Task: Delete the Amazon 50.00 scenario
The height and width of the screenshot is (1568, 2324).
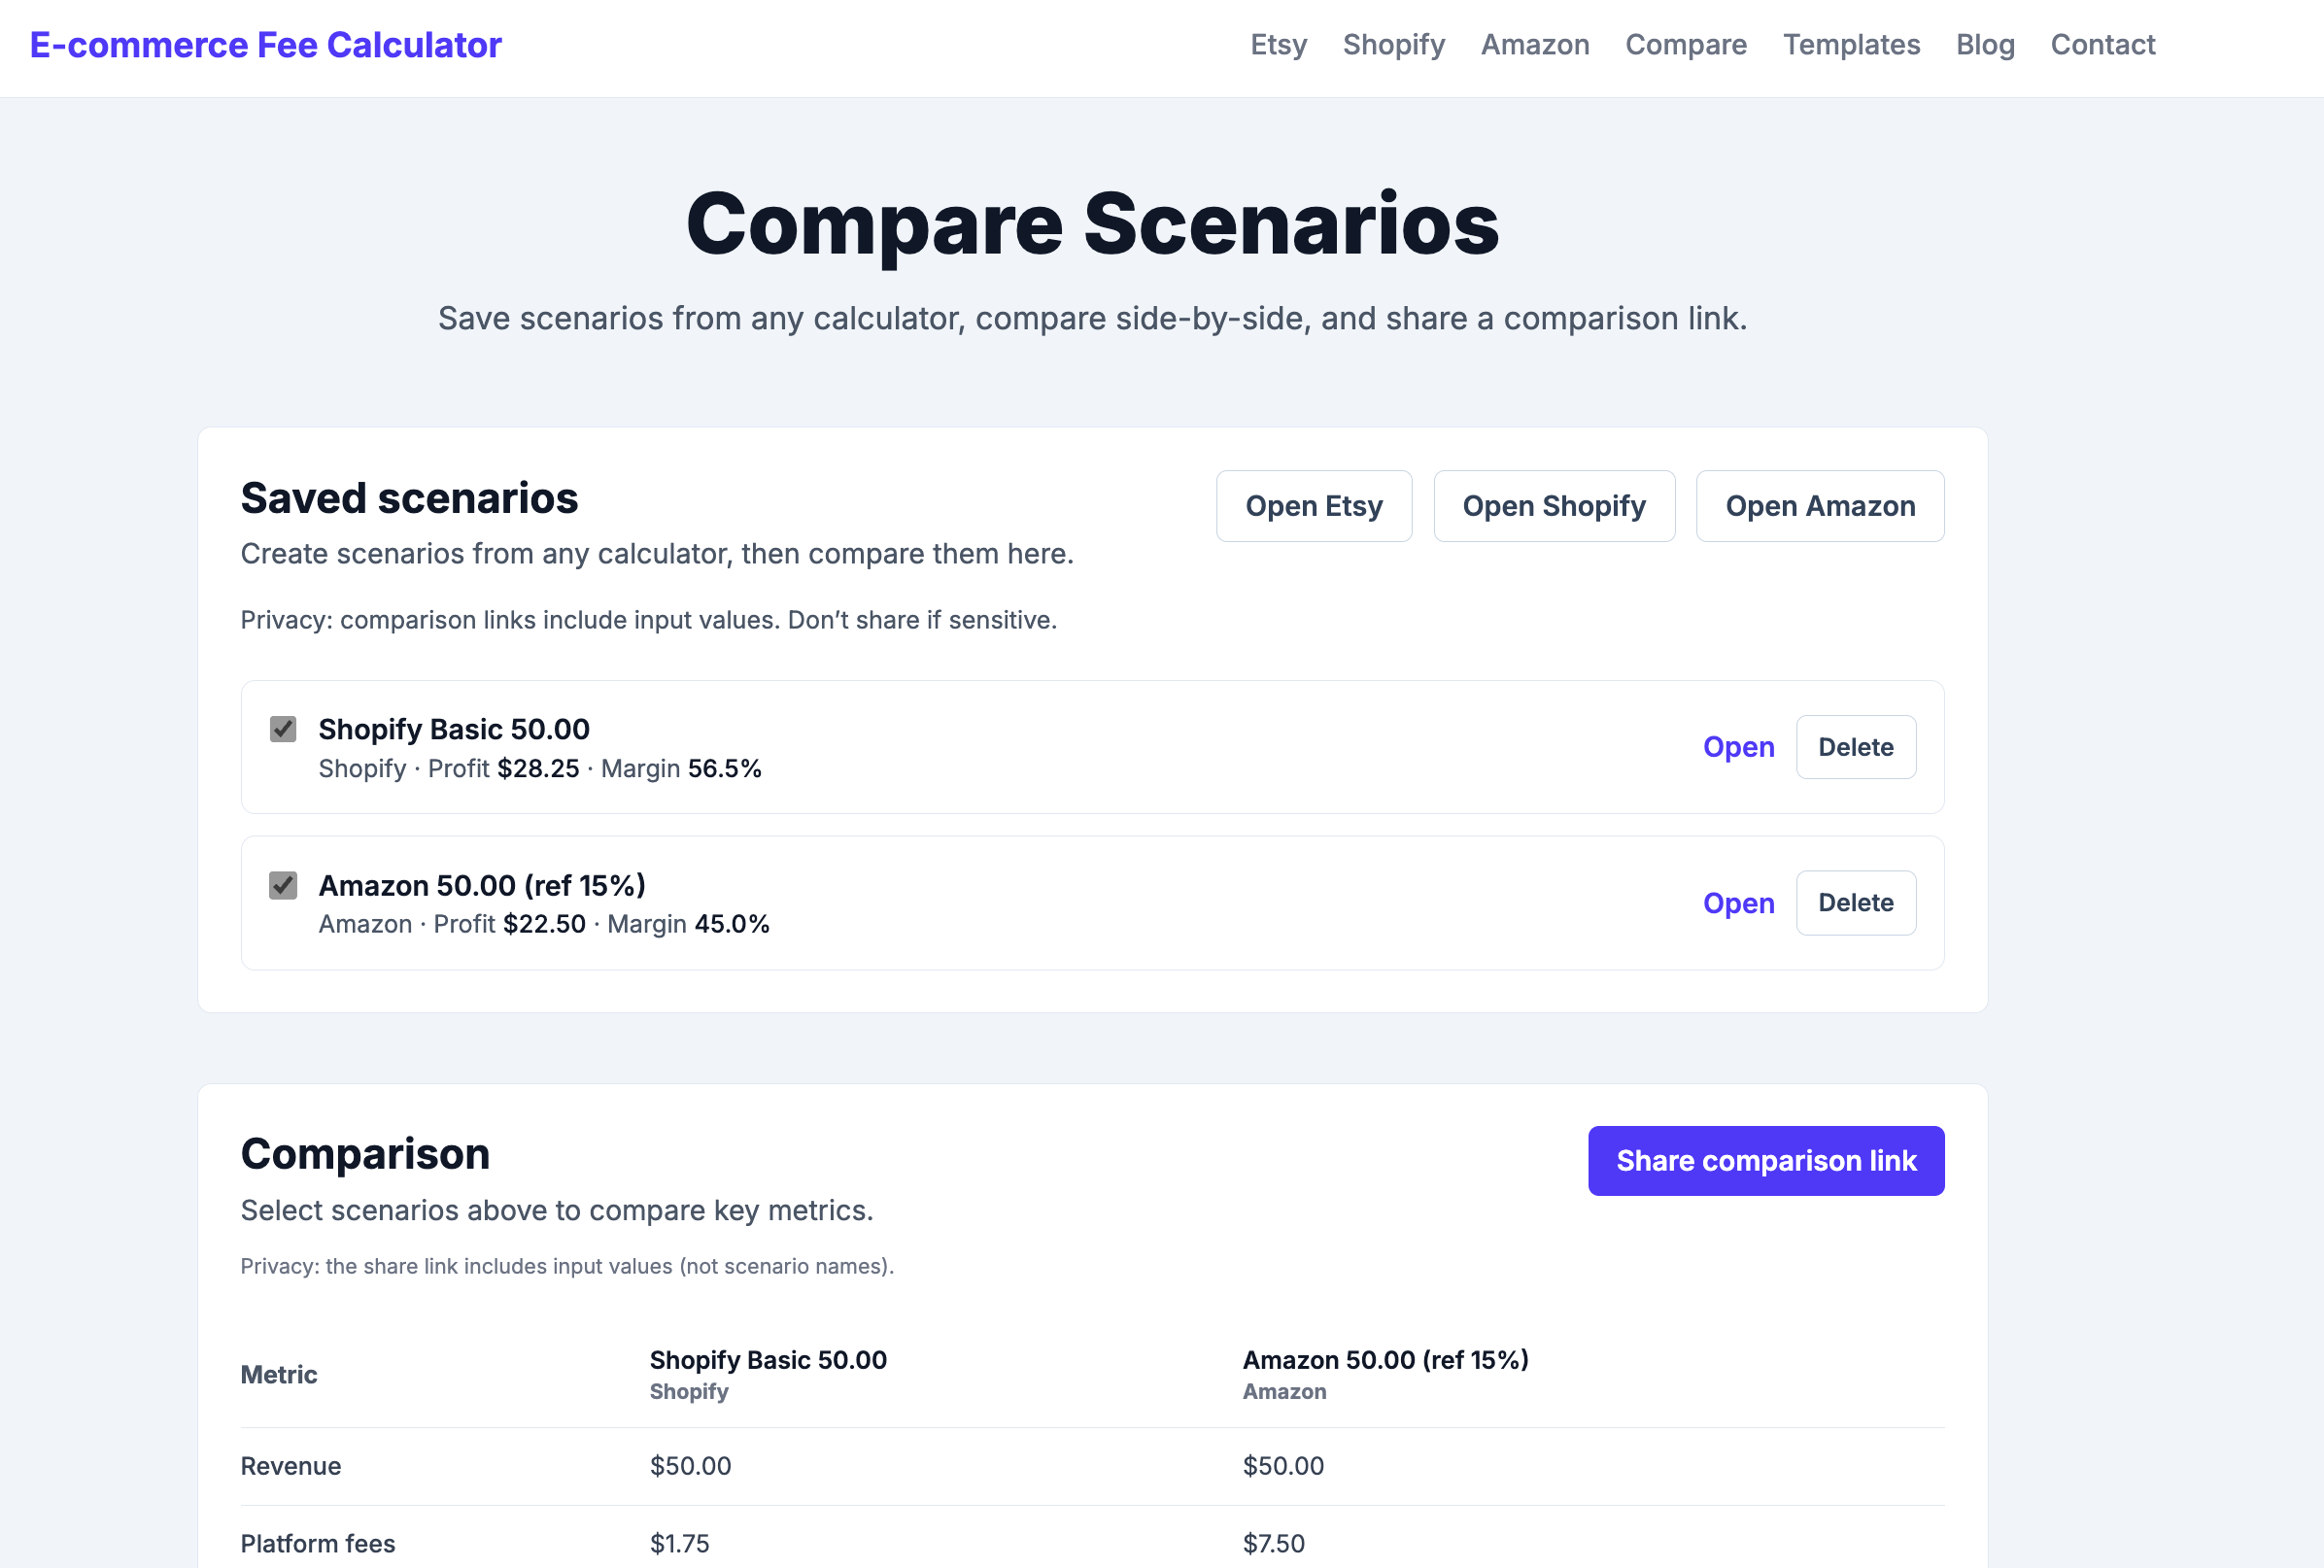Action: pyautogui.click(x=1856, y=902)
